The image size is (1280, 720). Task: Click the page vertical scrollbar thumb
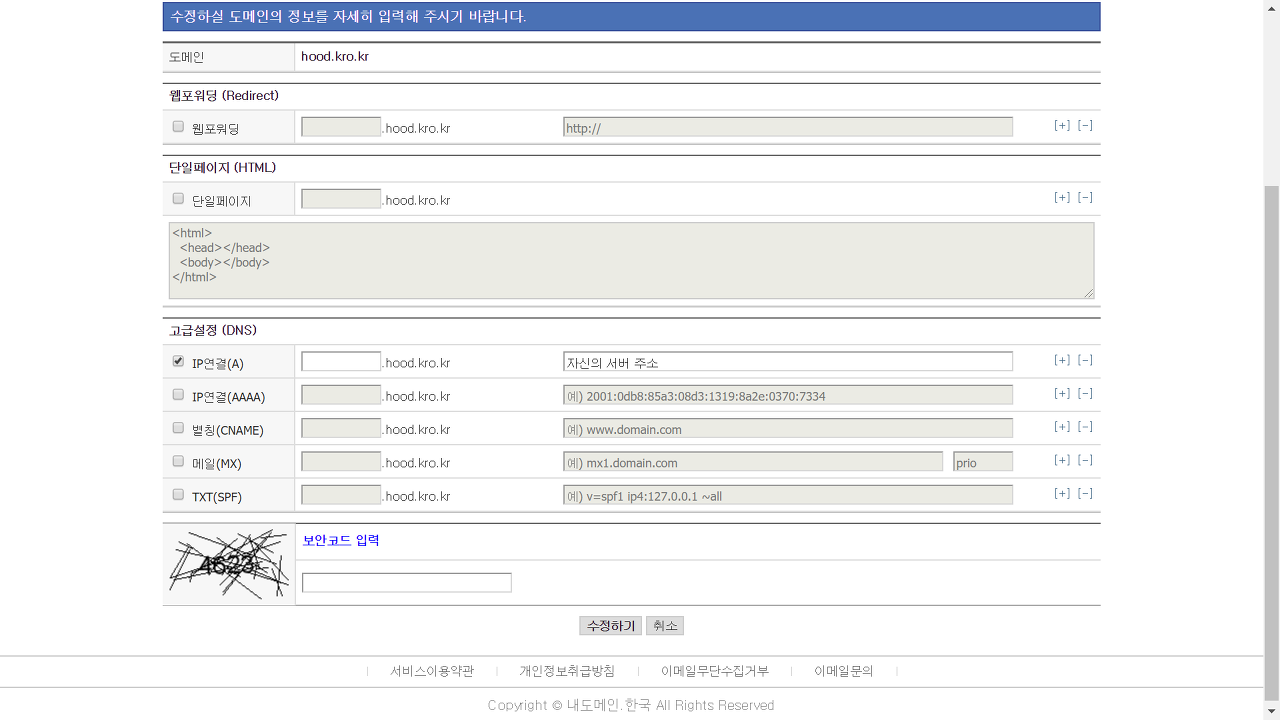[1271, 444]
